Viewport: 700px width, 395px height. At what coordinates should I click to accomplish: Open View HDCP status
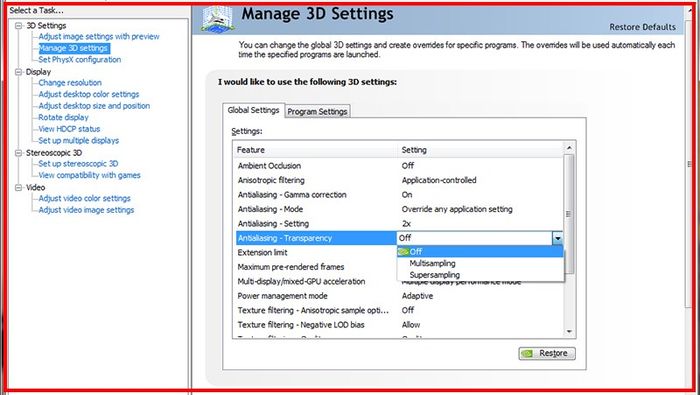pos(69,129)
